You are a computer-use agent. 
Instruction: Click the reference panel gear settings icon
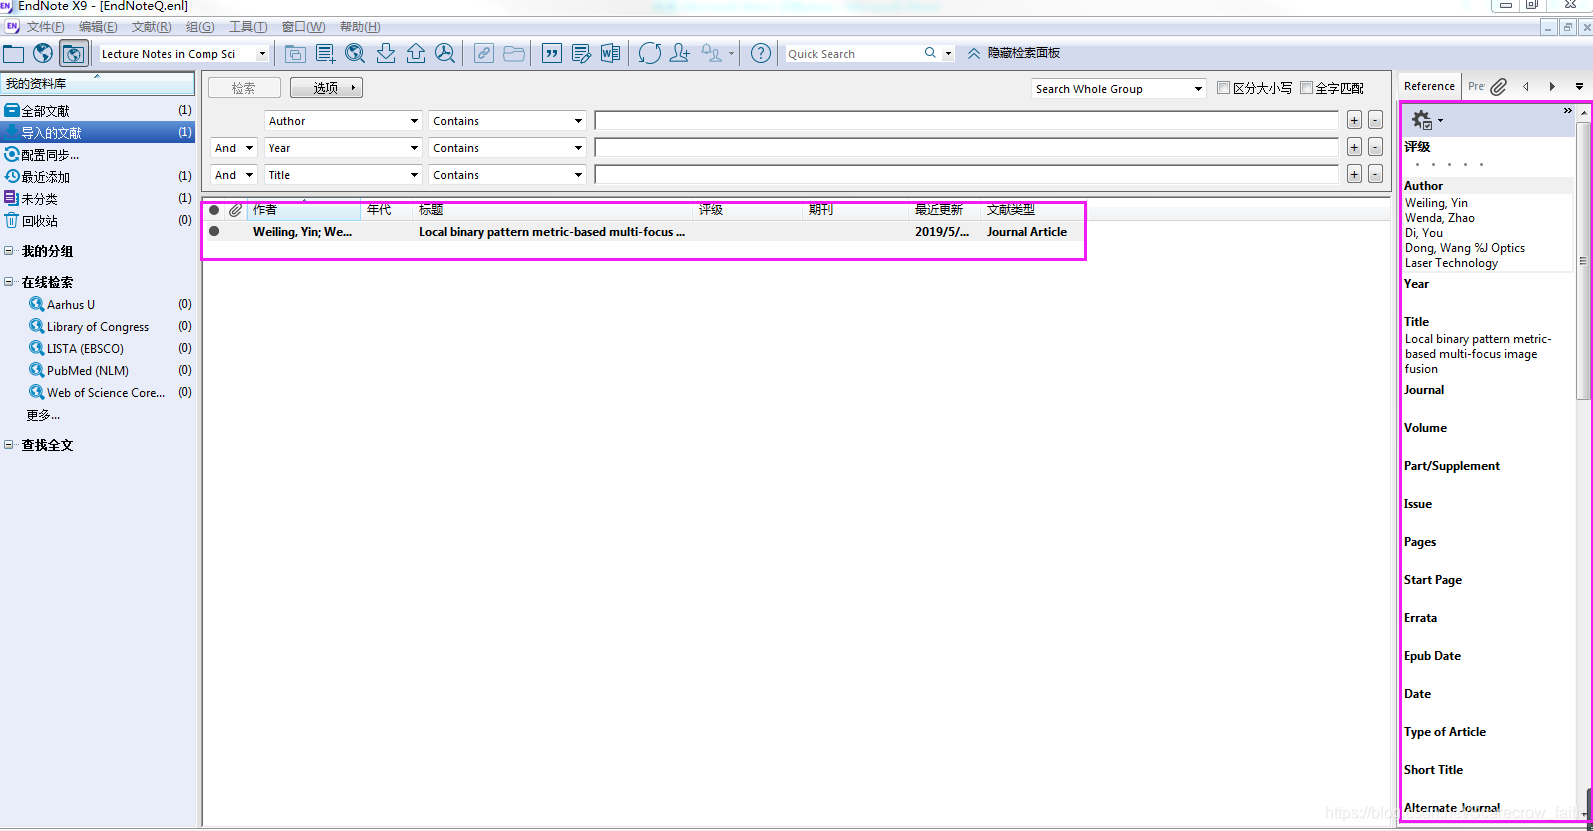(x=1422, y=120)
